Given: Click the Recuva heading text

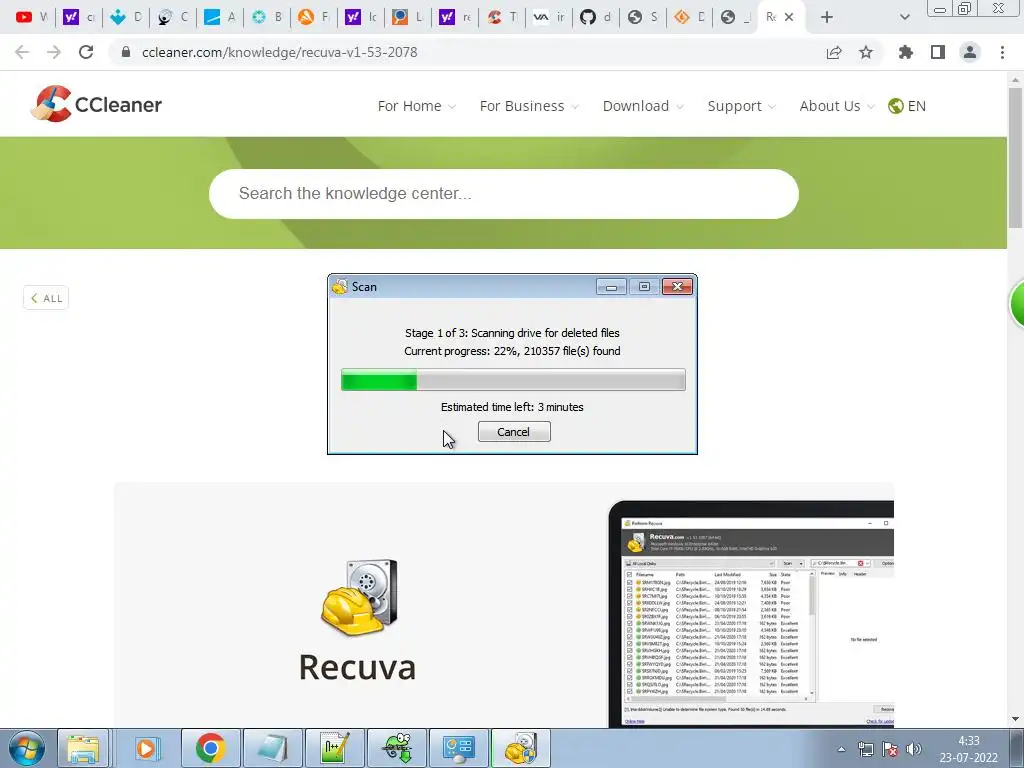Looking at the screenshot, I should pyautogui.click(x=357, y=667).
